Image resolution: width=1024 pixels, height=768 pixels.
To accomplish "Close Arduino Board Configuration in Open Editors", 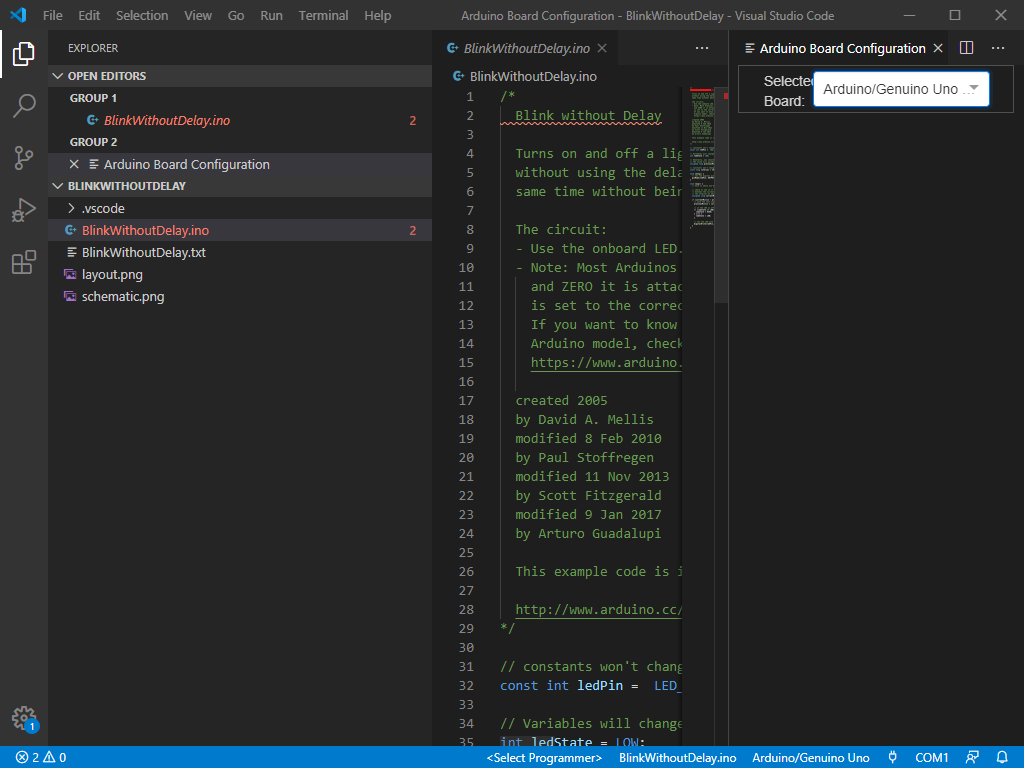I will click(x=74, y=164).
